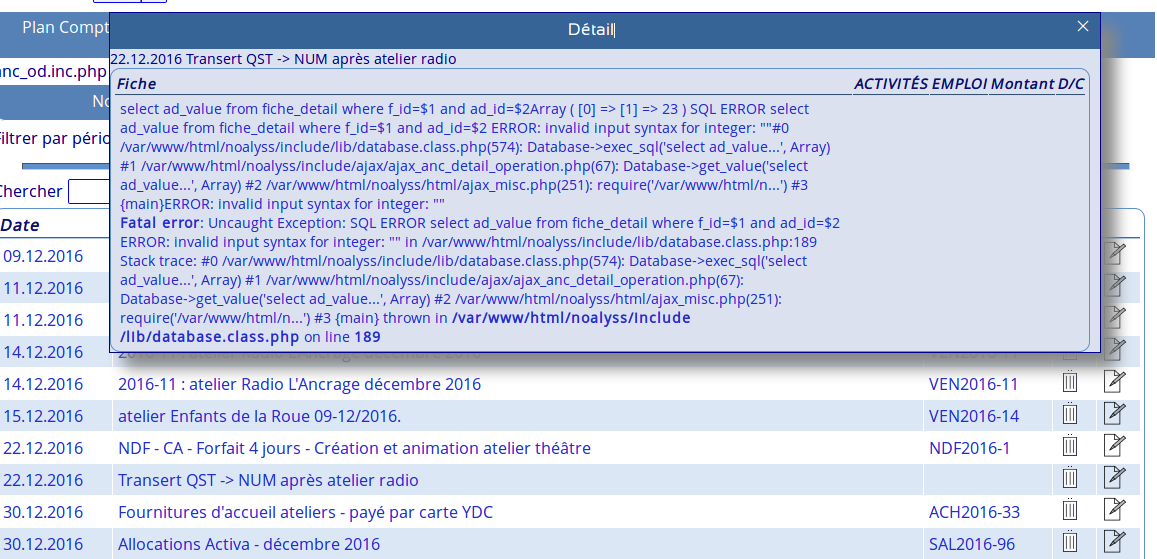Open edit icon for NDF2016-1 operation
1157x559 pixels.
coord(1113,447)
